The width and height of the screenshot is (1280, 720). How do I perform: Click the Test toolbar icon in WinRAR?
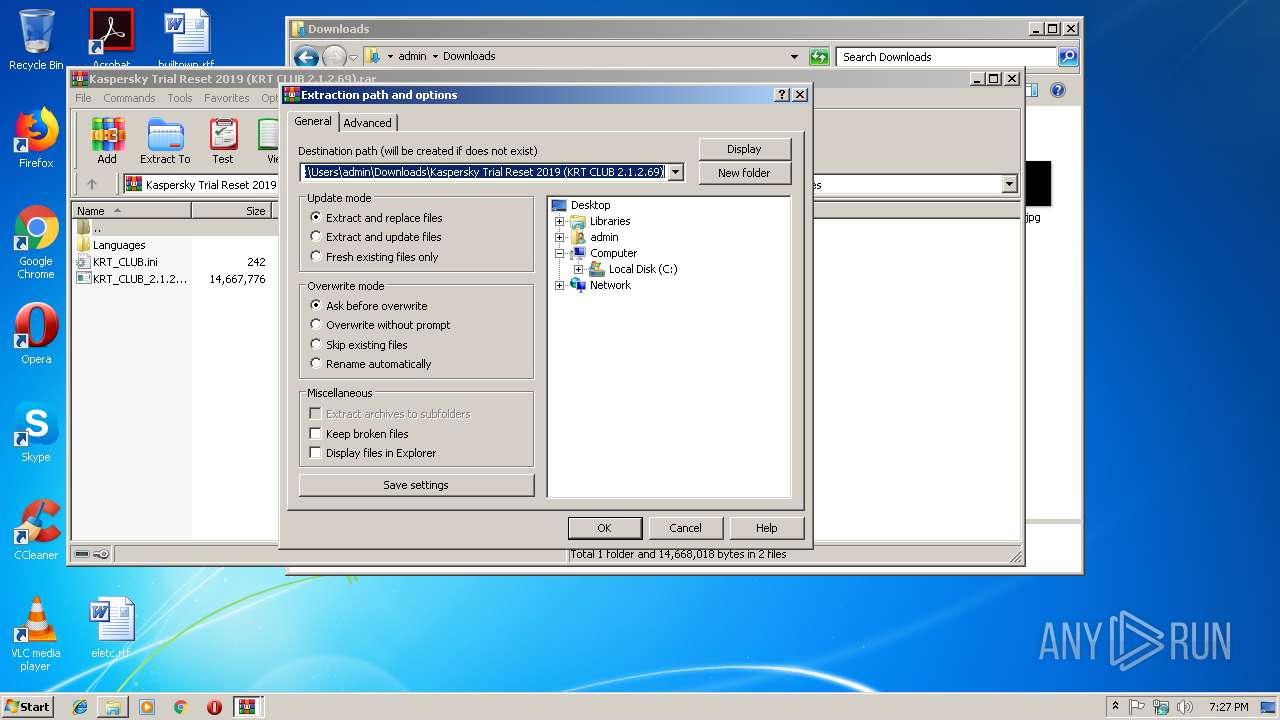(223, 141)
